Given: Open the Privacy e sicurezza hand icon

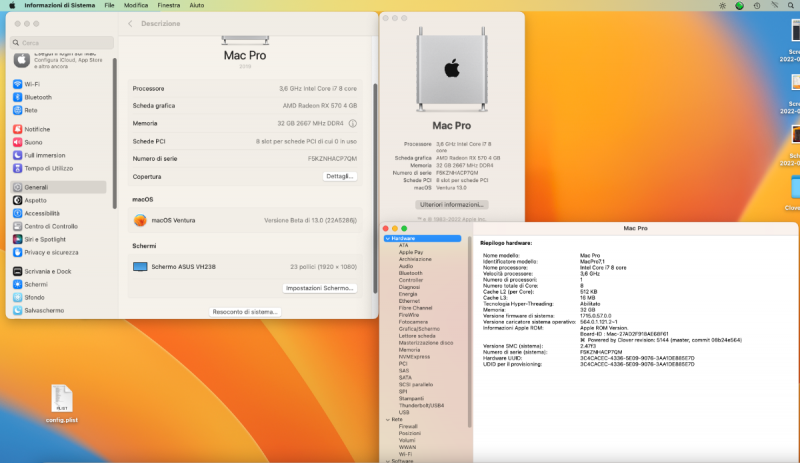Looking at the screenshot, I should 17,252.
